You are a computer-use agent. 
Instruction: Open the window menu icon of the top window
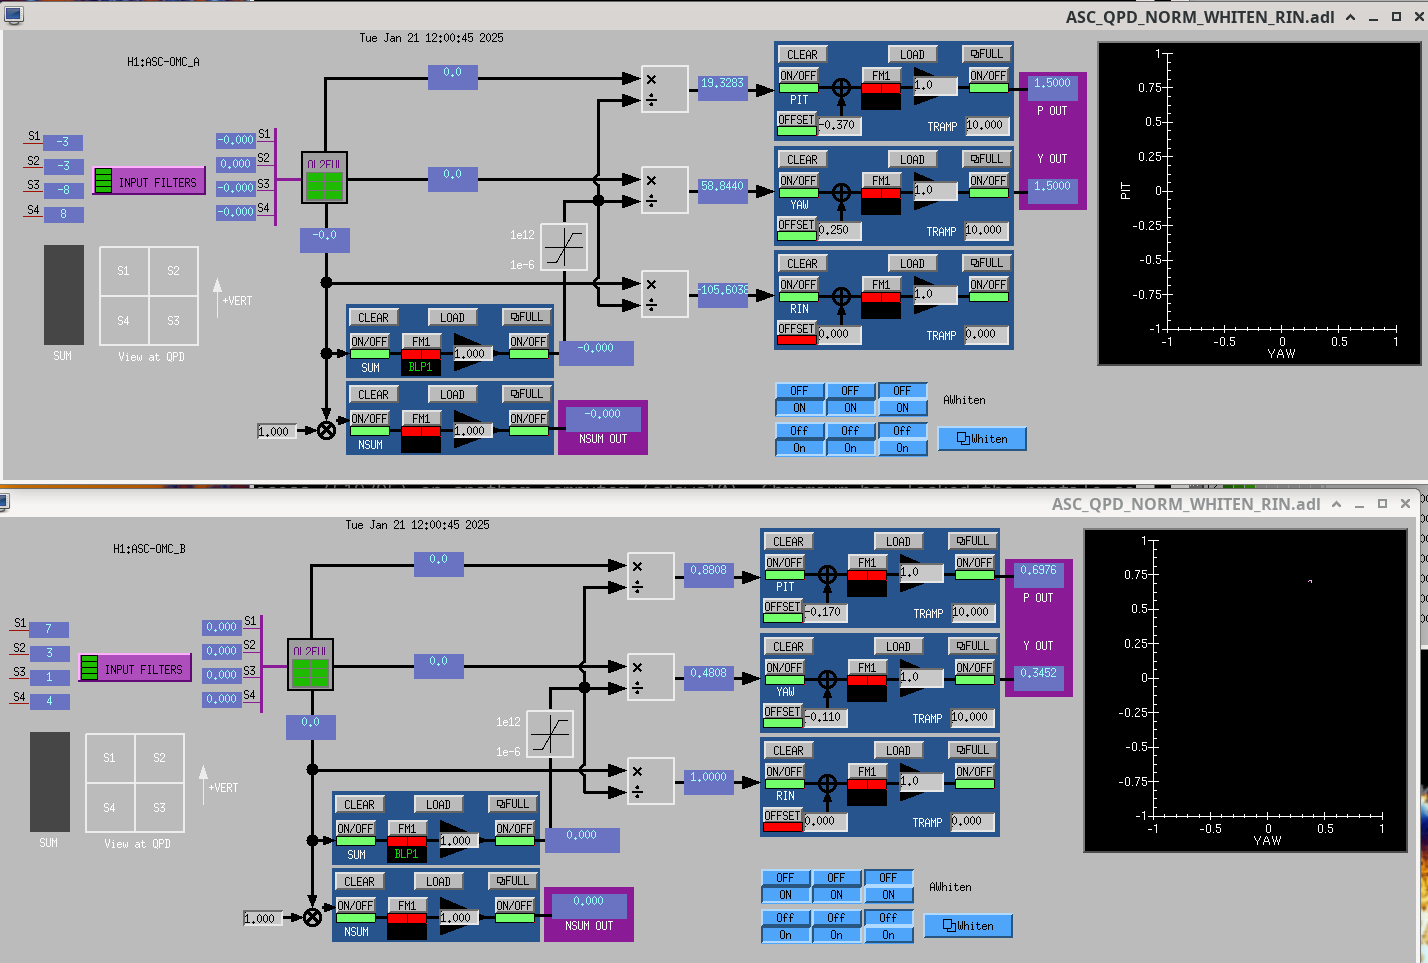point(14,14)
